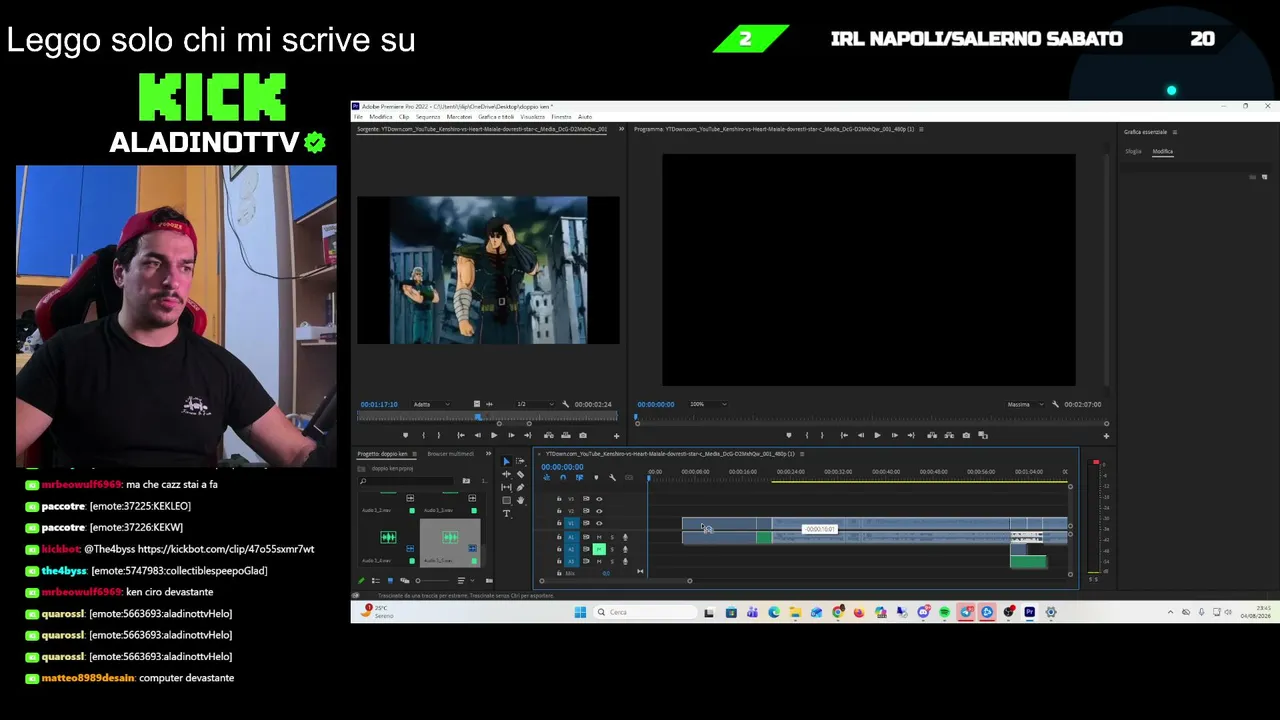Switch to Sfoglia tab in Grafica essenziale
This screenshot has height=720, width=1280.
(1133, 152)
